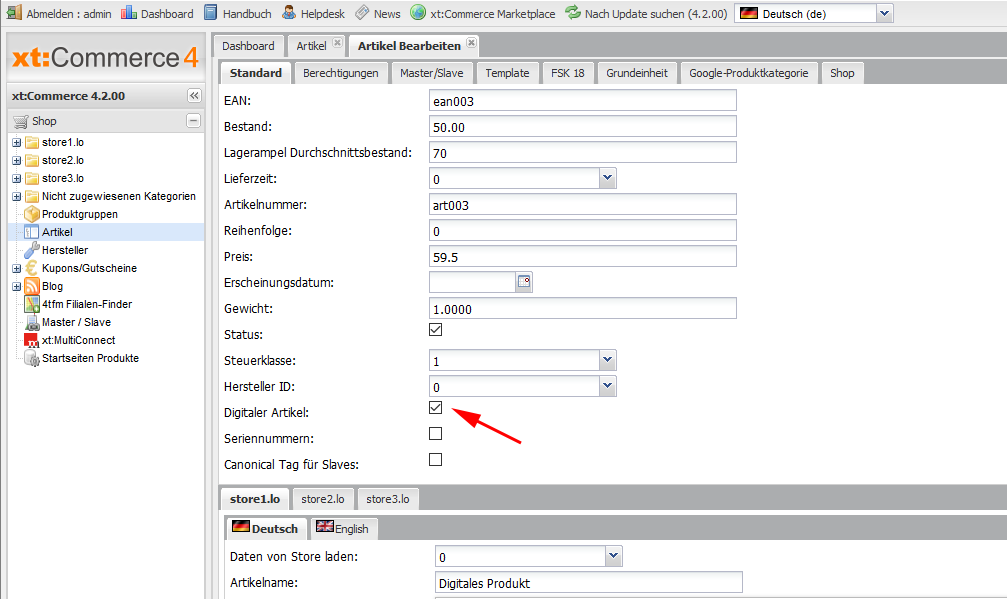This screenshot has width=1007, height=599.
Task: Click Nach Update suchen link
Action: (x=656, y=14)
